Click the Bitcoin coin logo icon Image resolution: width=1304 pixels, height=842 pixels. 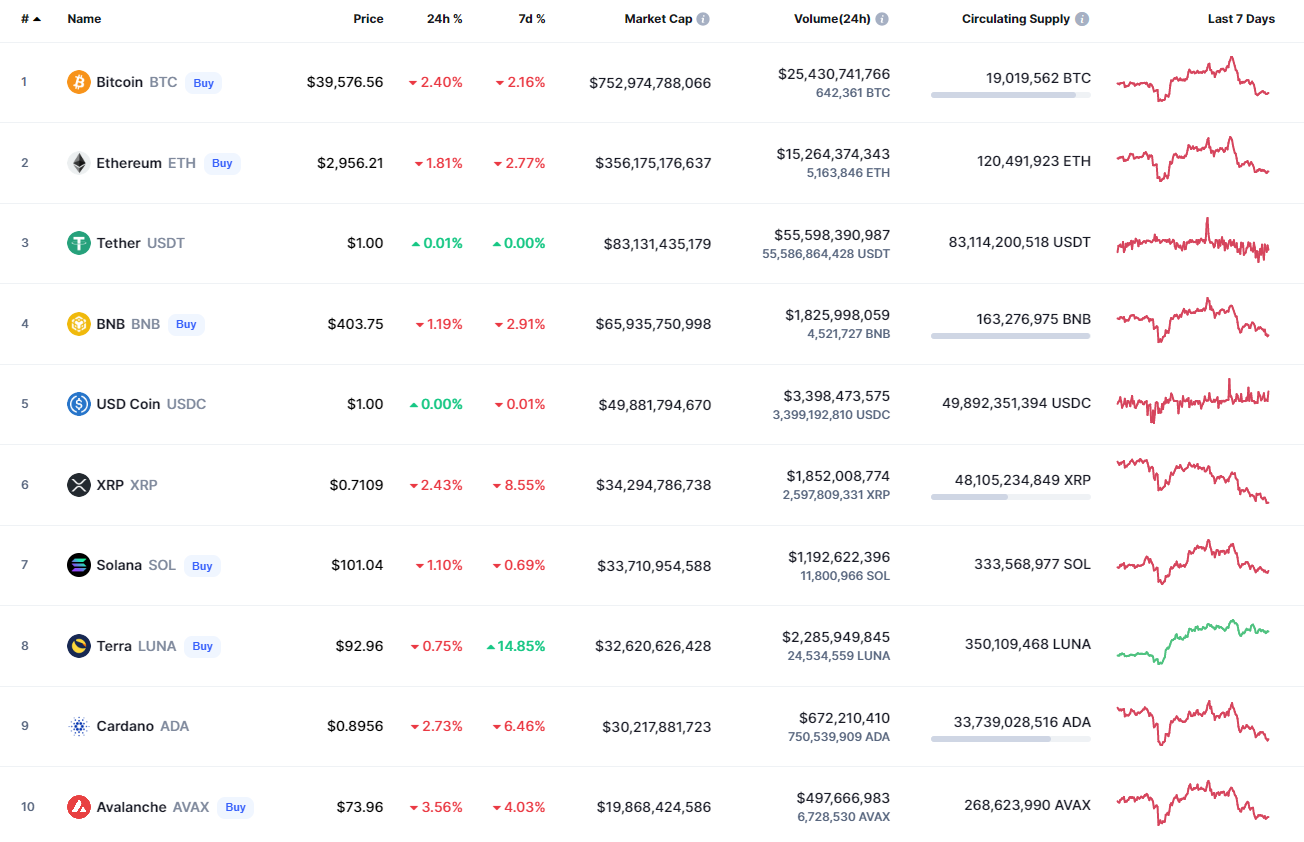coord(79,82)
